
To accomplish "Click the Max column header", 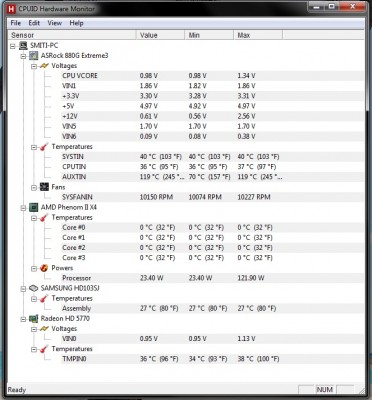I will click(x=258, y=35).
